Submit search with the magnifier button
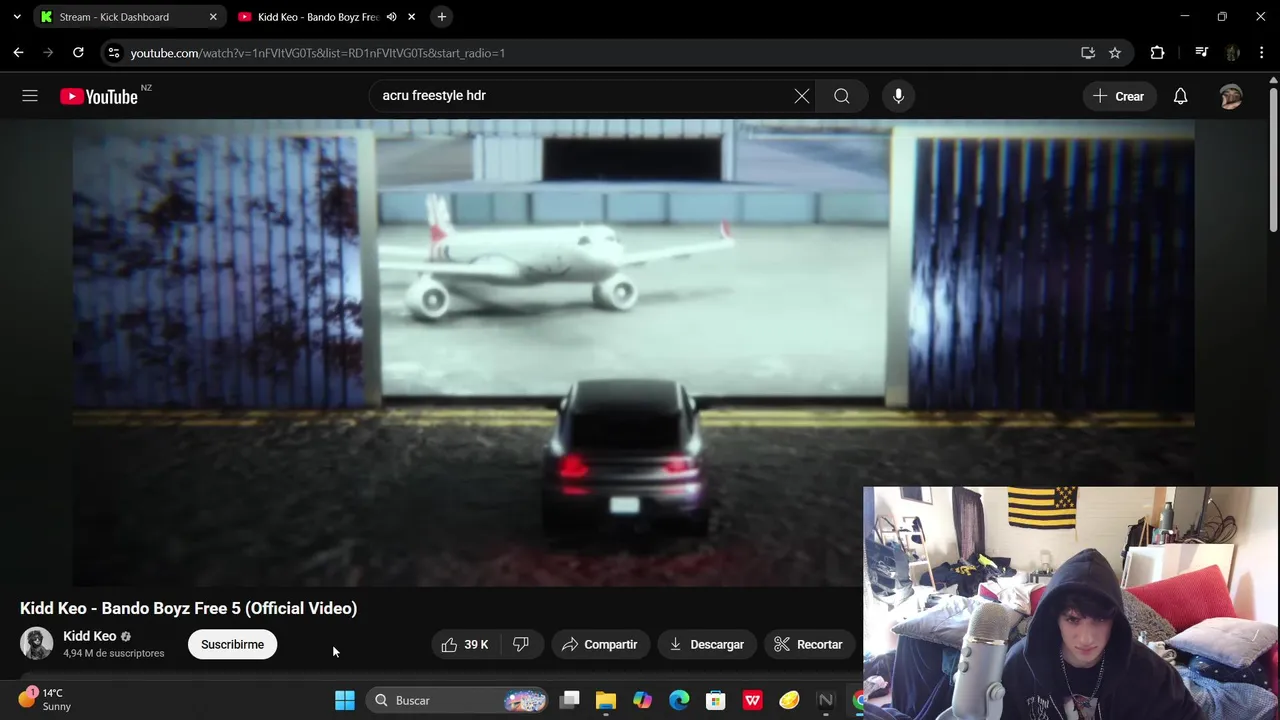1280x720 pixels. [842, 96]
